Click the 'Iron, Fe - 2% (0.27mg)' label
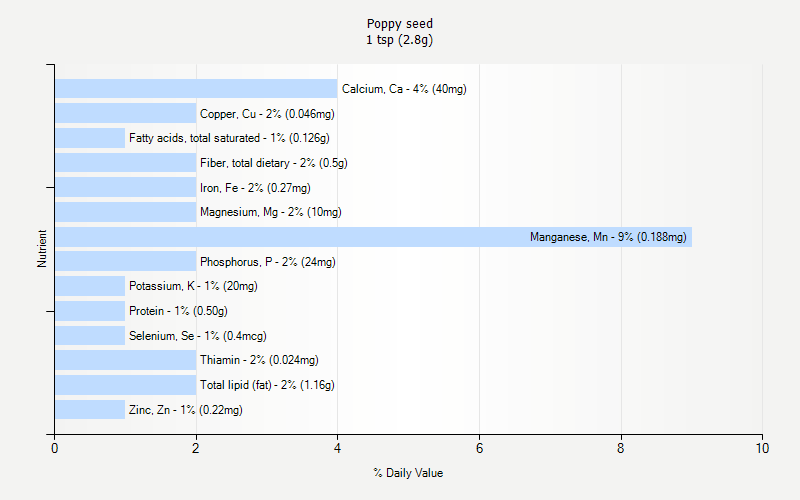This screenshot has height=500, width=800. pyautogui.click(x=255, y=188)
